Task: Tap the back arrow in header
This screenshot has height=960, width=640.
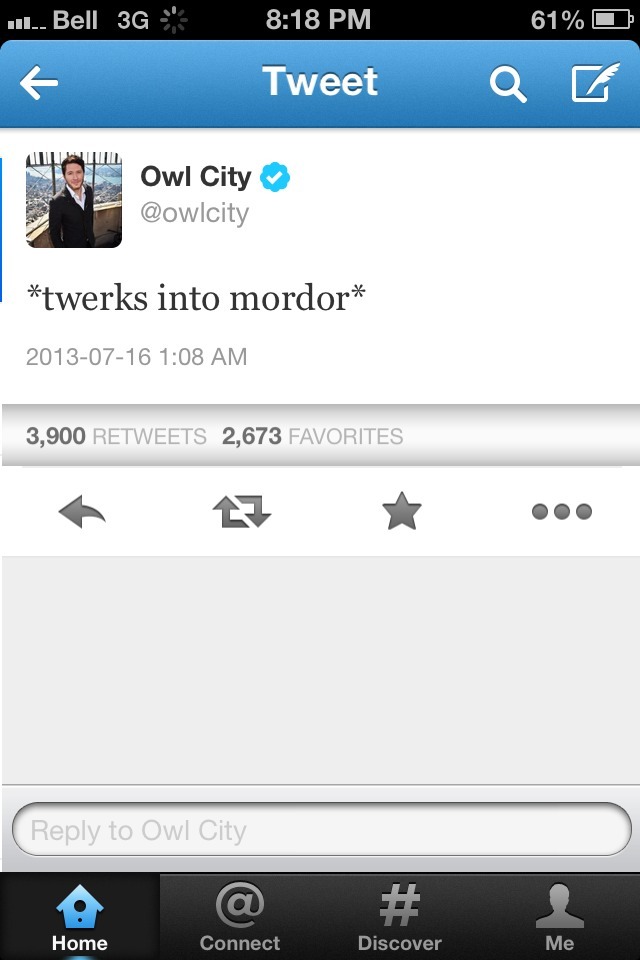Action: coord(39,82)
